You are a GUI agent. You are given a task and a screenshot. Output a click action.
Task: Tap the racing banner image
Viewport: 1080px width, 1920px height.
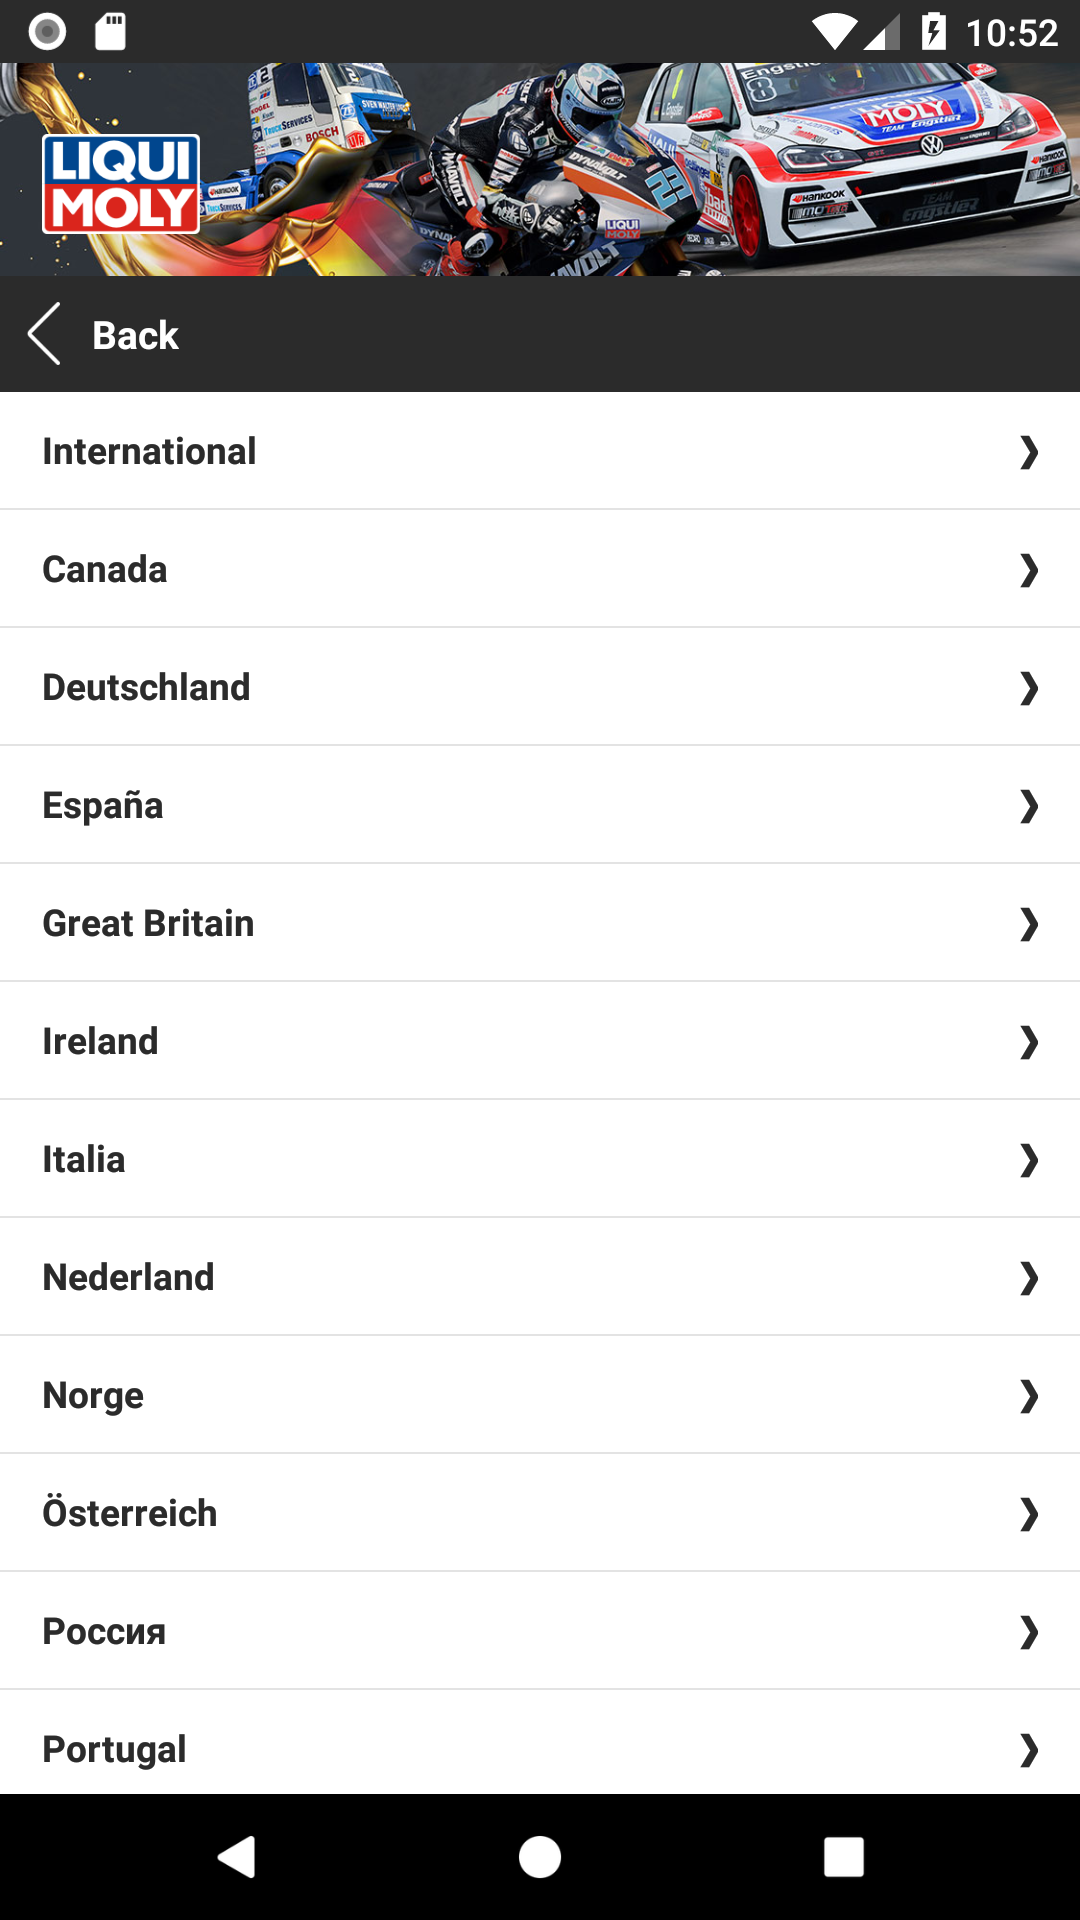[x=640, y=170]
